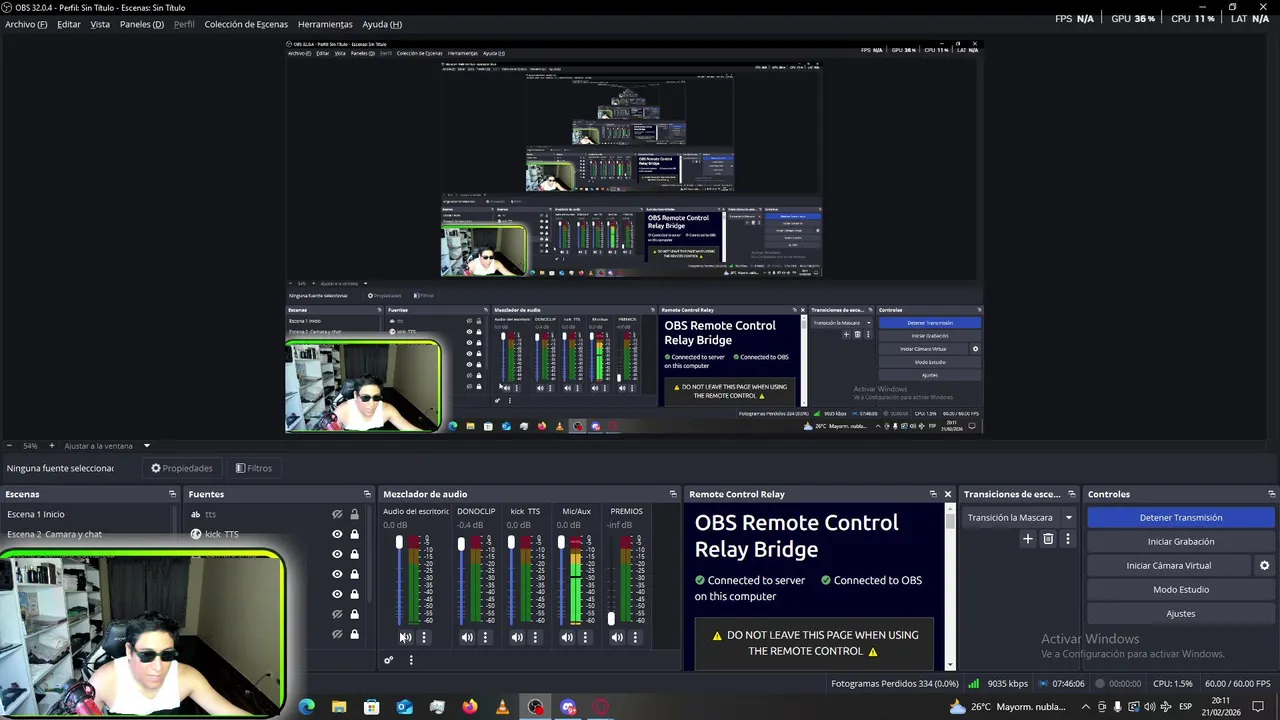
Task: Mute the DONOCLIP audio channel
Action: pos(467,637)
